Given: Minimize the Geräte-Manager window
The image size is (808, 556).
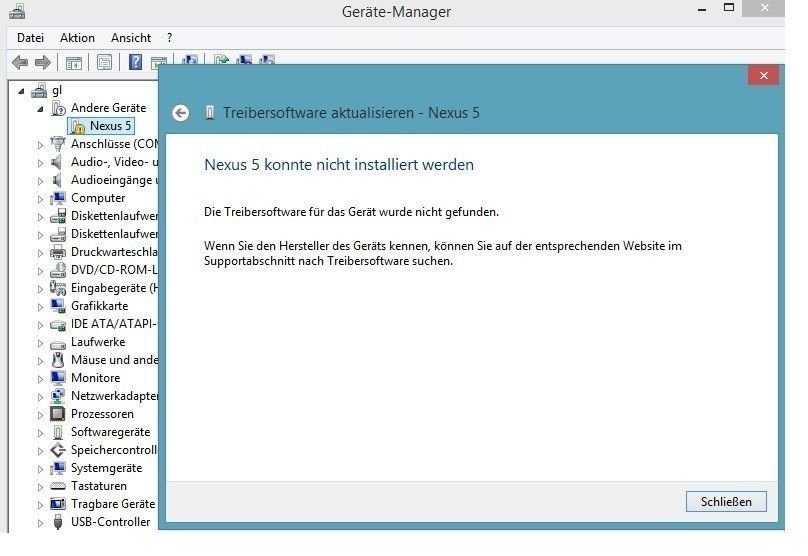Looking at the screenshot, I should (702, 9).
